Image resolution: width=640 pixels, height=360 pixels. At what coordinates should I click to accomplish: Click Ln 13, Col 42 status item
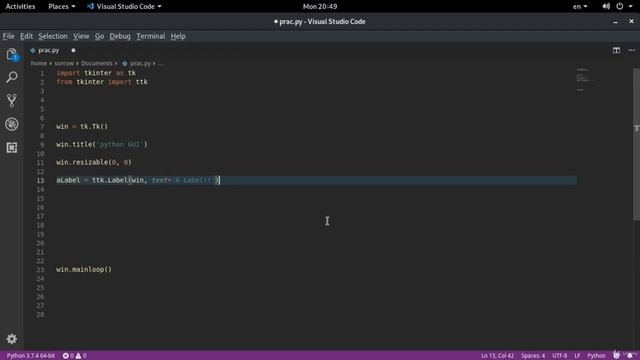click(x=497, y=356)
